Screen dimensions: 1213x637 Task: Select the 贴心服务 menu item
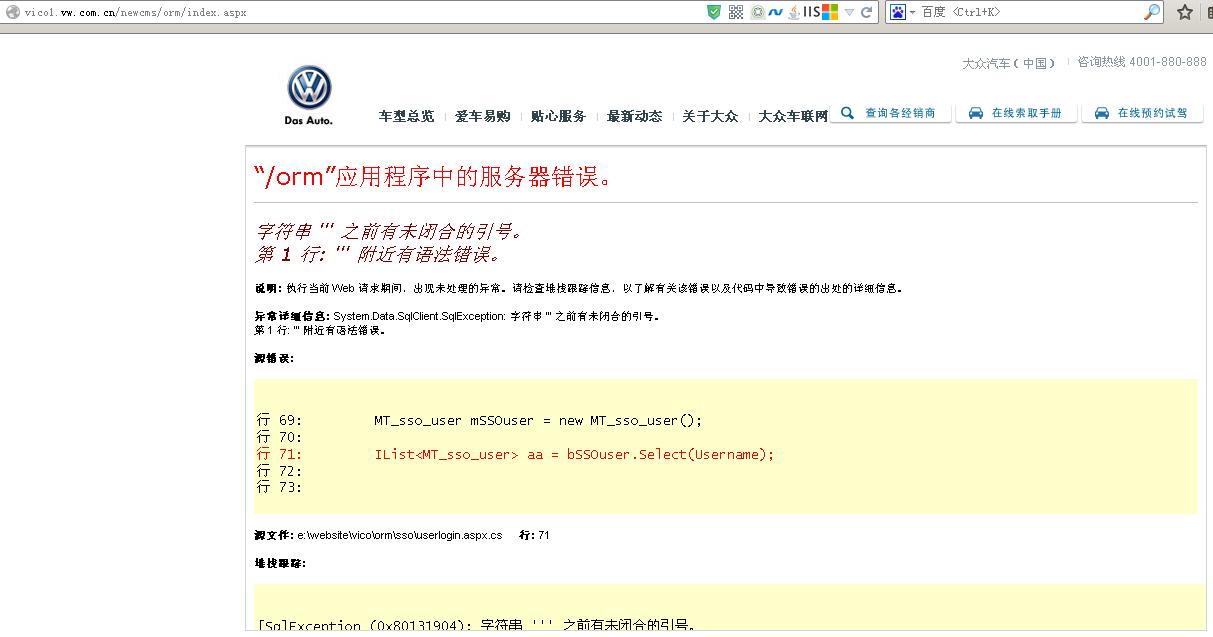[x=558, y=116]
